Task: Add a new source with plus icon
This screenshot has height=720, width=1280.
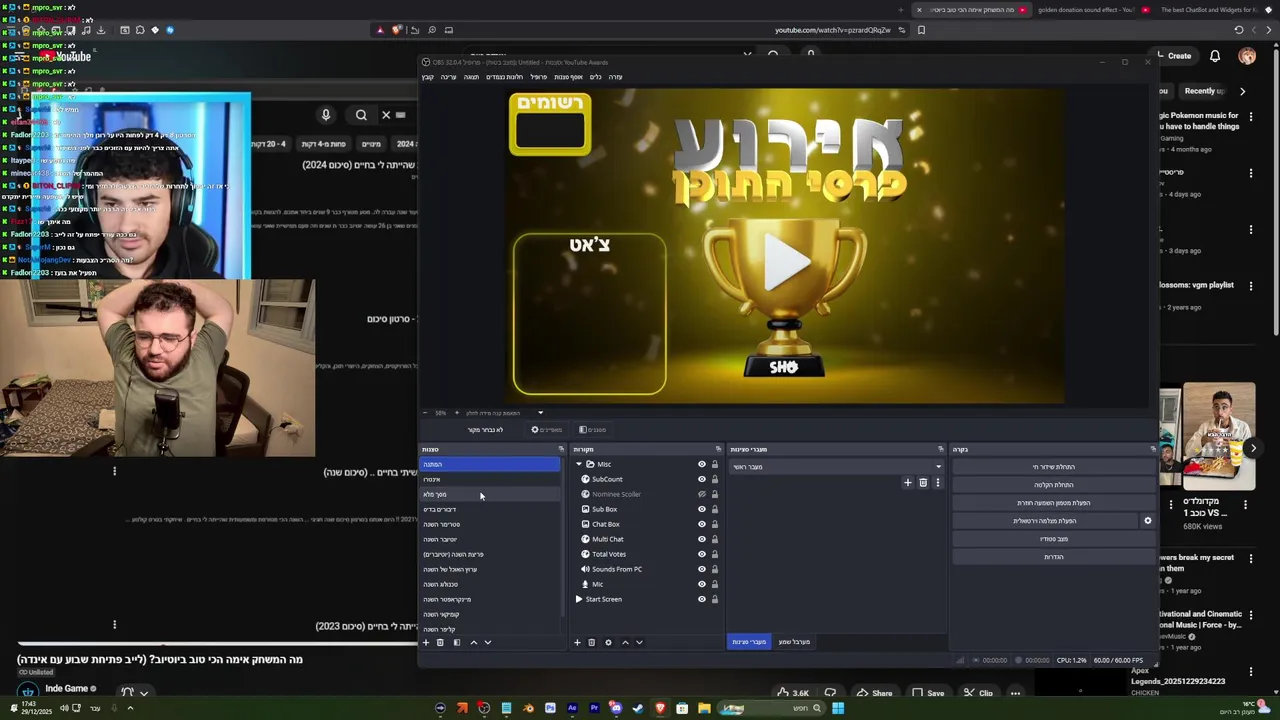Action: point(577,642)
